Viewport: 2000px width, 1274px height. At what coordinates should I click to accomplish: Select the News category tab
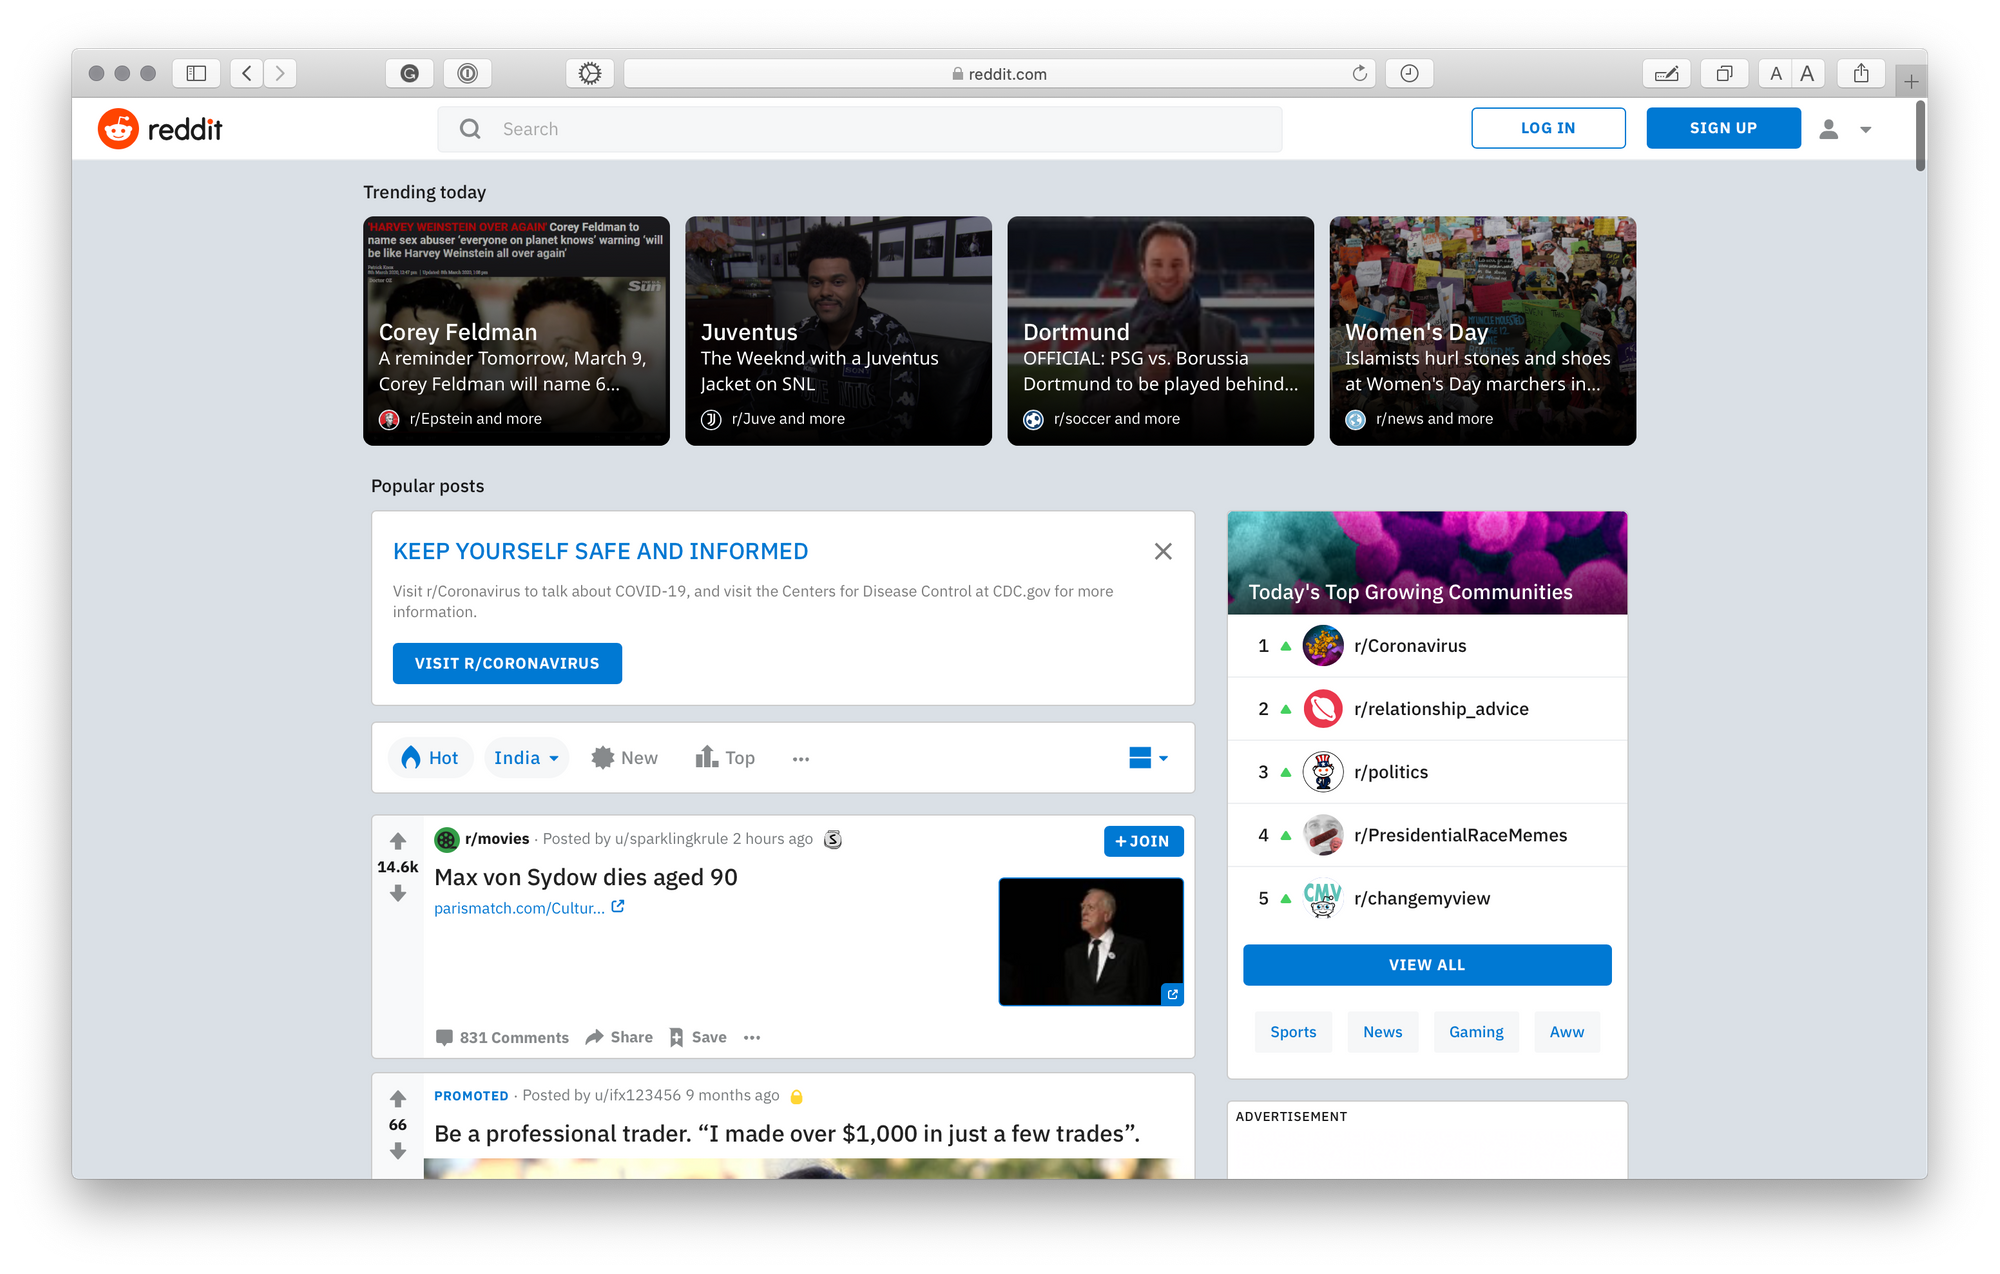pos(1382,1032)
